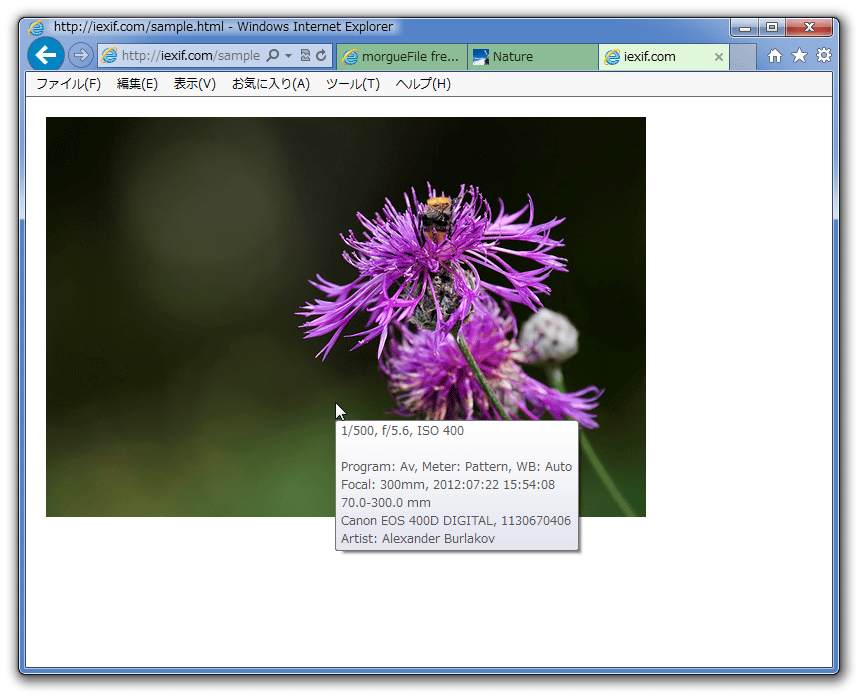
Task: Select the iexif.com tab
Action: [664, 57]
